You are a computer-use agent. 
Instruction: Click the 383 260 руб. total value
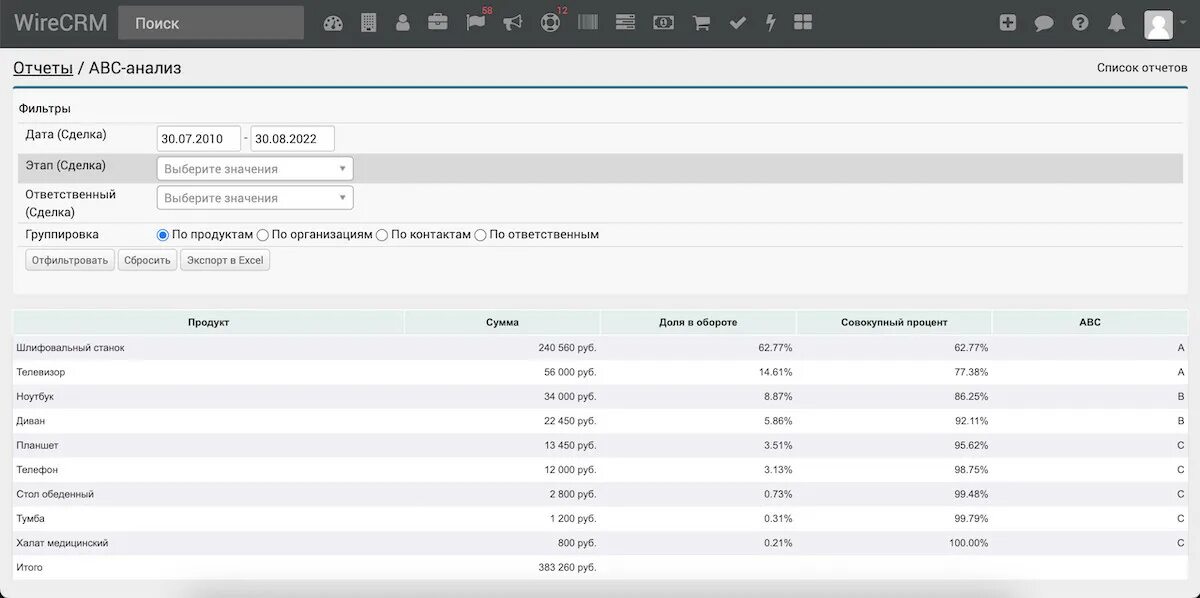(567, 567)
